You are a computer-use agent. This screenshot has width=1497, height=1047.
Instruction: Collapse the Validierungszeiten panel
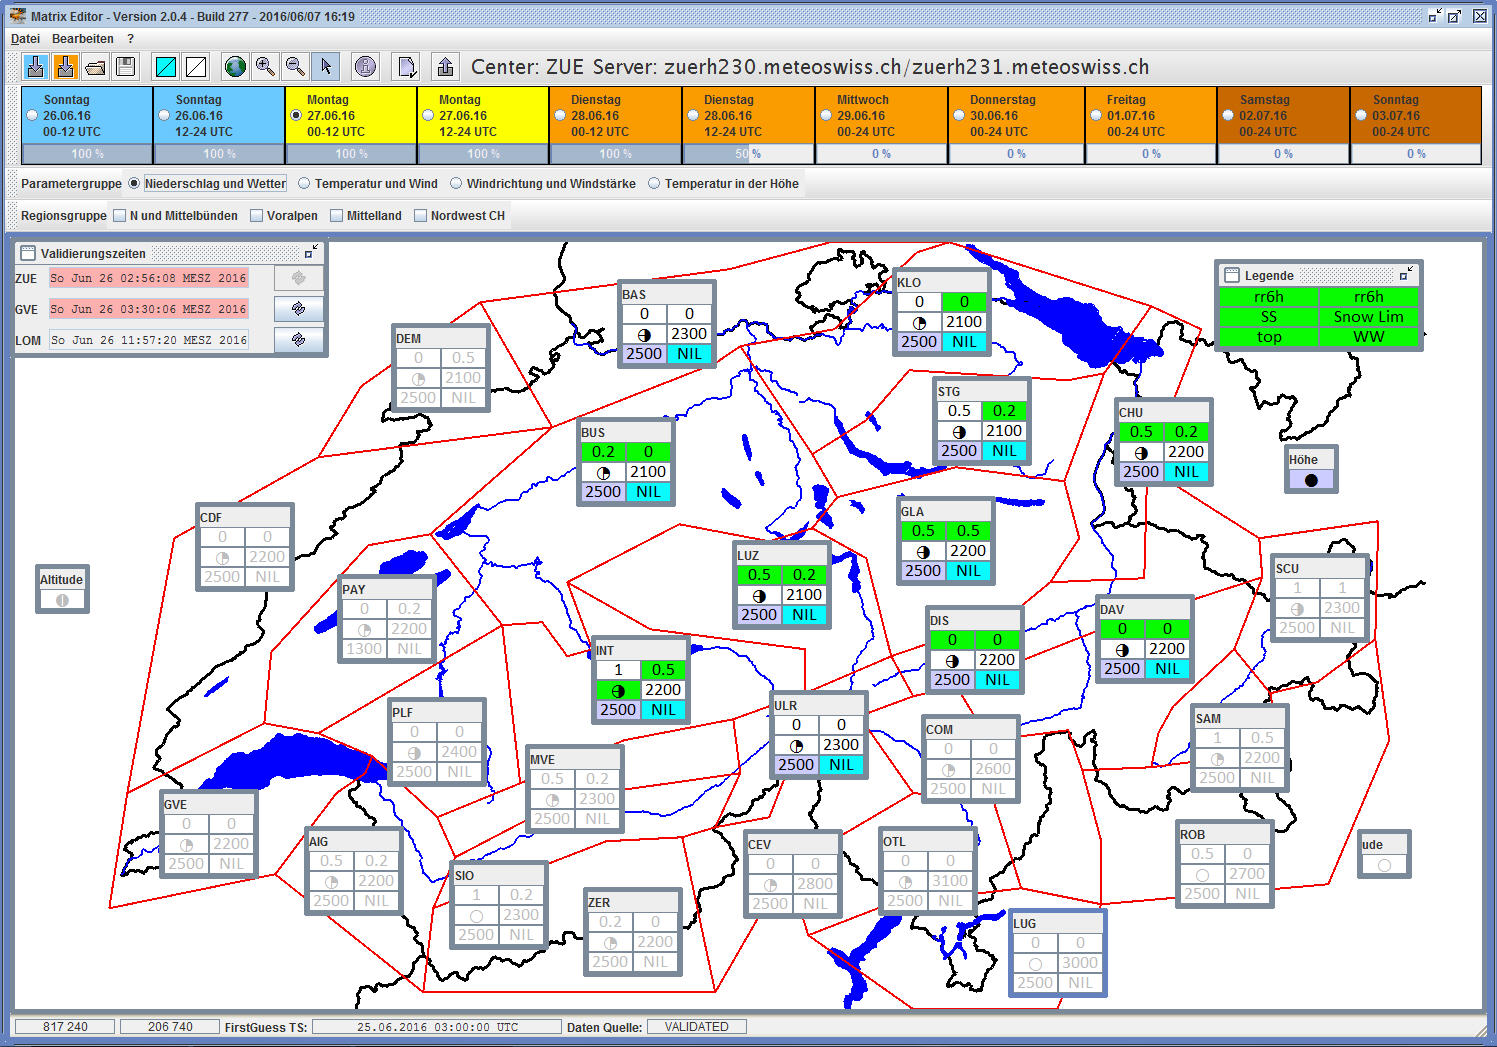click(x=311, y=252)
